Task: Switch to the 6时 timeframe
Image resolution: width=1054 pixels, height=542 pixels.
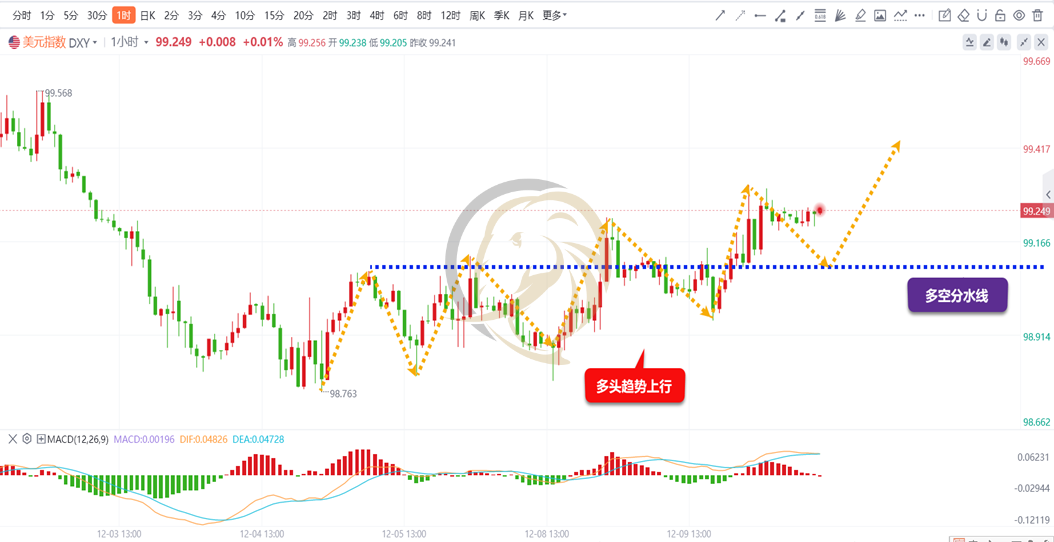Action: (400, 15)
